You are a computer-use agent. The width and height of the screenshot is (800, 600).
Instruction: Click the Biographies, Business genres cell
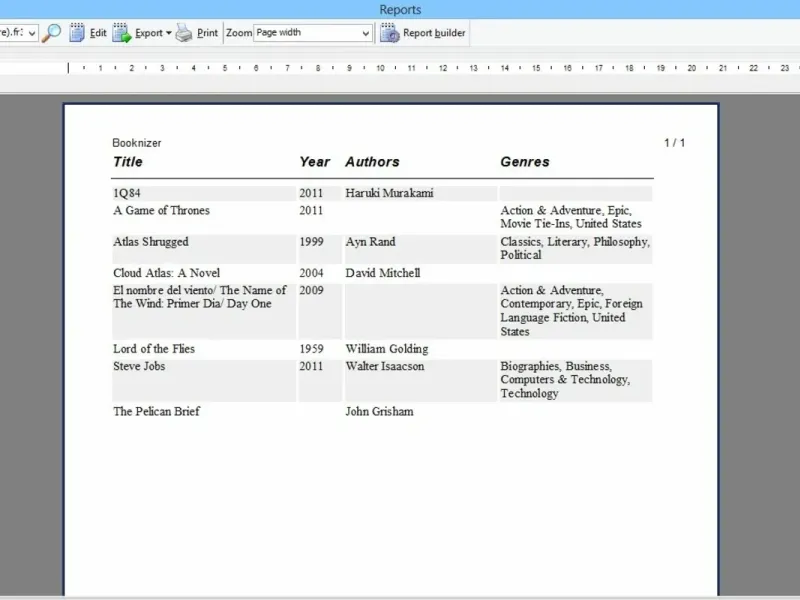click(575, 380)
